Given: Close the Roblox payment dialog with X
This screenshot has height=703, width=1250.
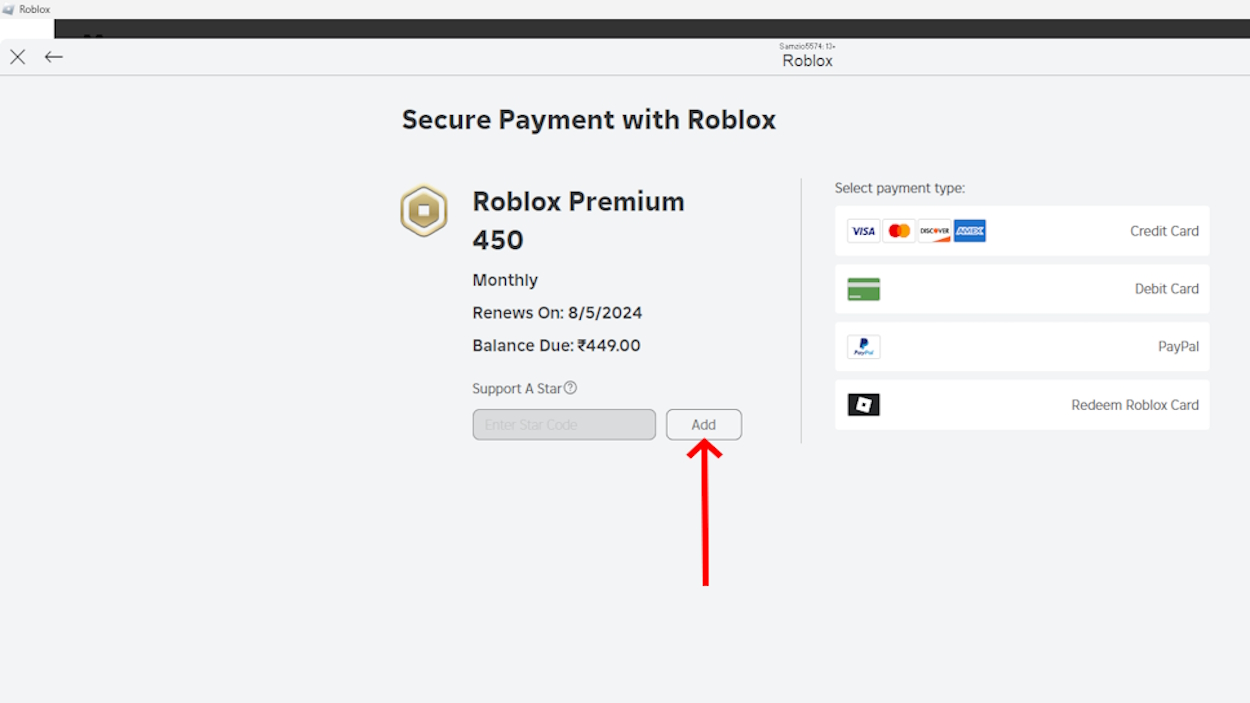Looking at the screenshot, I should pyautogui.click(x=18, y=57).
